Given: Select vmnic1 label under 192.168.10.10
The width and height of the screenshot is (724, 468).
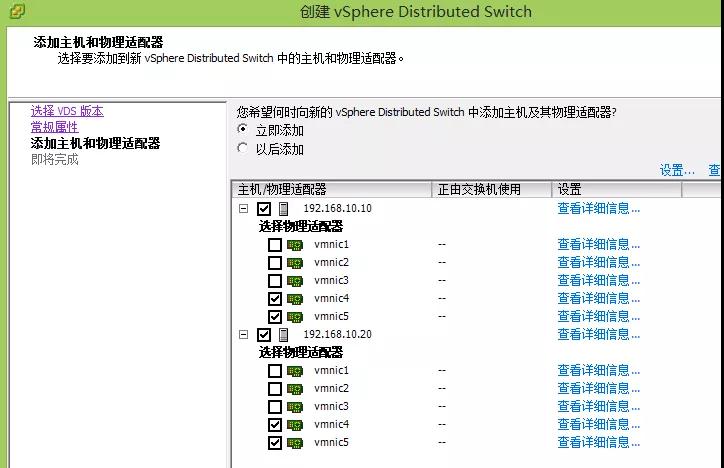Looking at the screenshot, I should tap(332, 245).
